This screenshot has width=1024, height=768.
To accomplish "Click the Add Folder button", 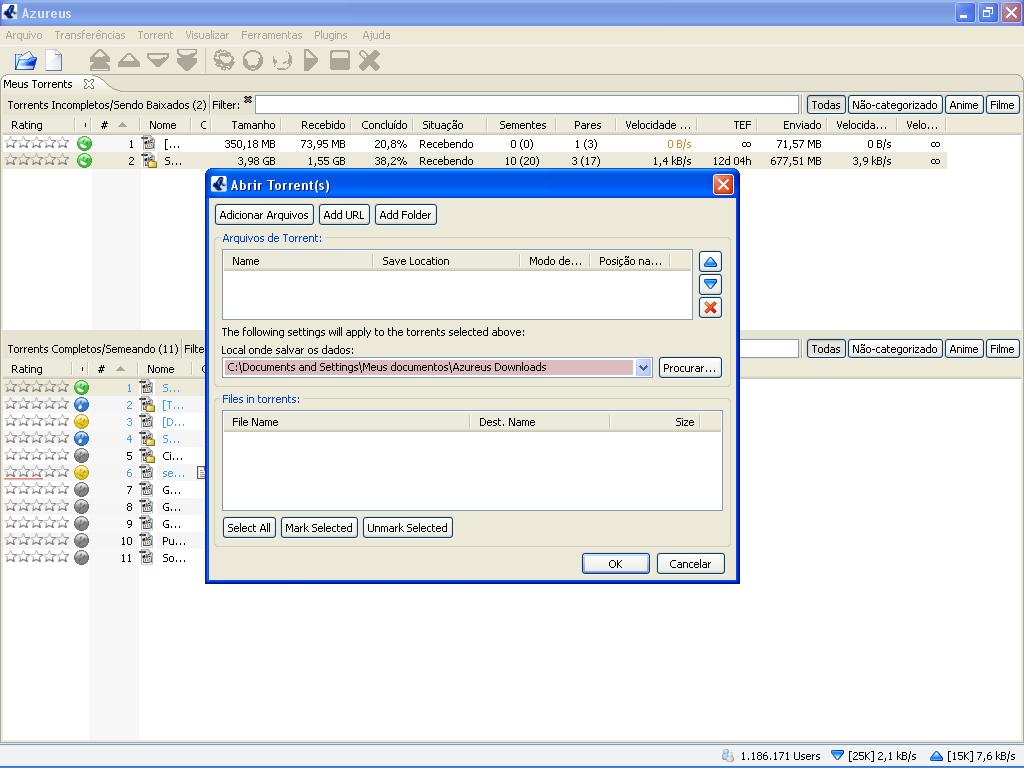I will click(405, 215).
